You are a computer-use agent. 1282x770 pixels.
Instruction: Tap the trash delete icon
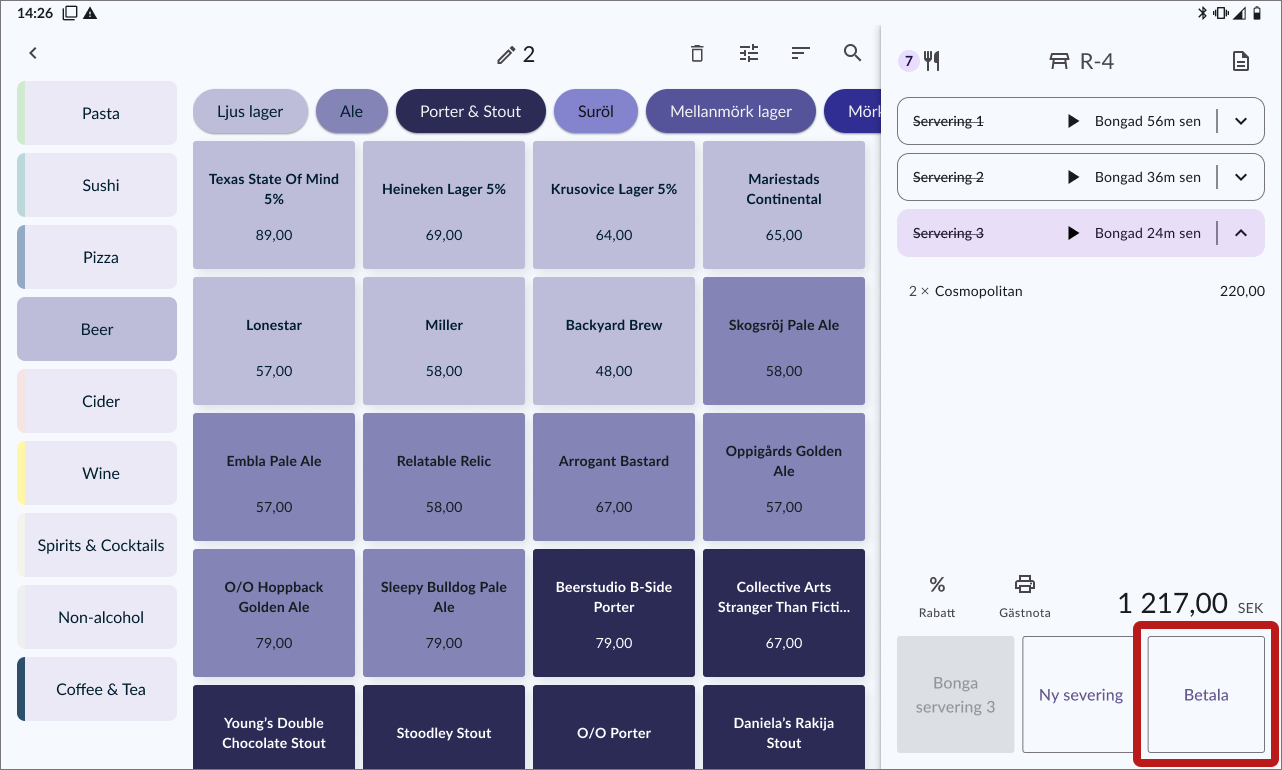point(697,53)
